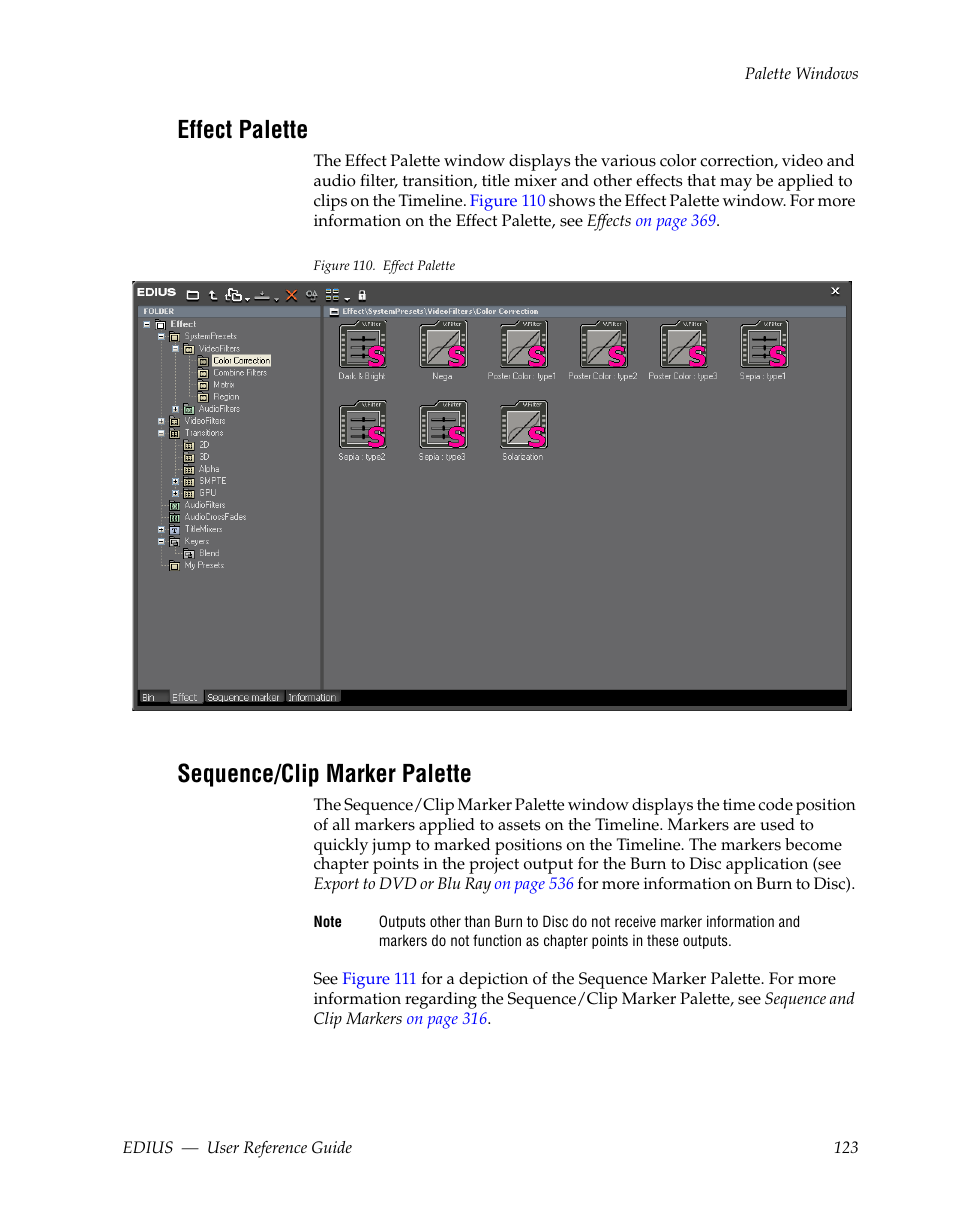Select the 2D transitions folder

[204, 445]
